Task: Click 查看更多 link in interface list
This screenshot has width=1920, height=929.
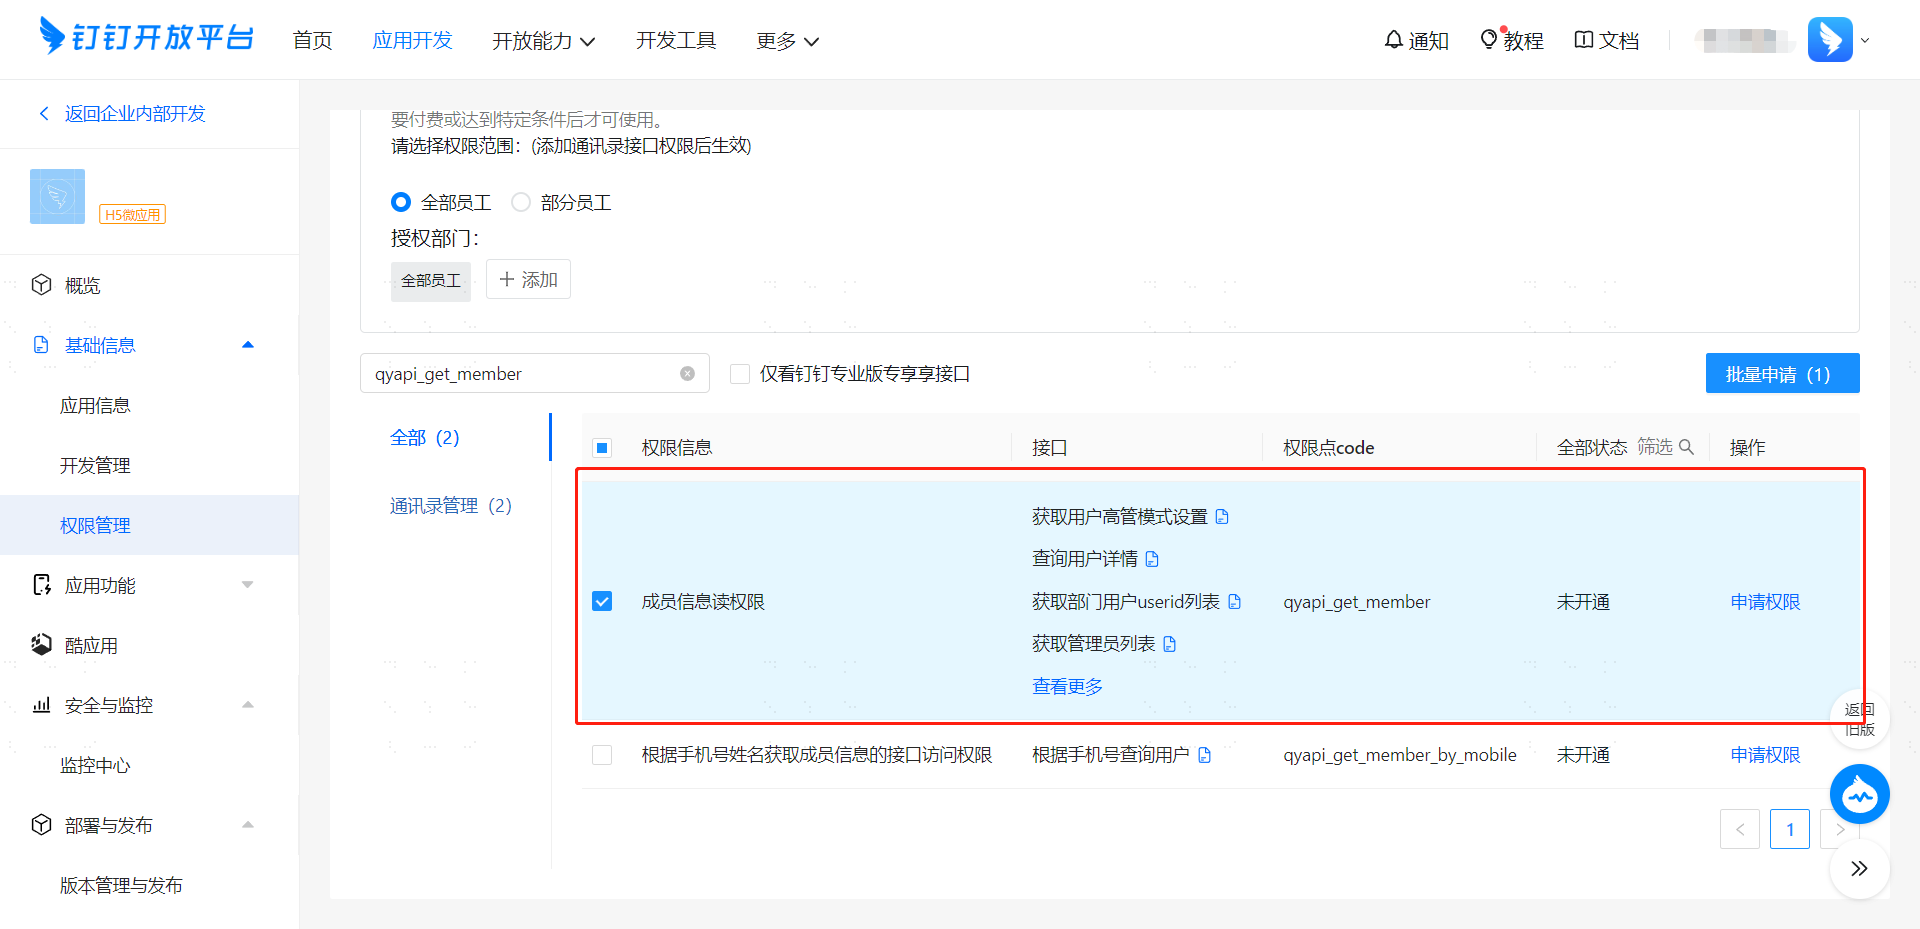Action: [1067, 686]
